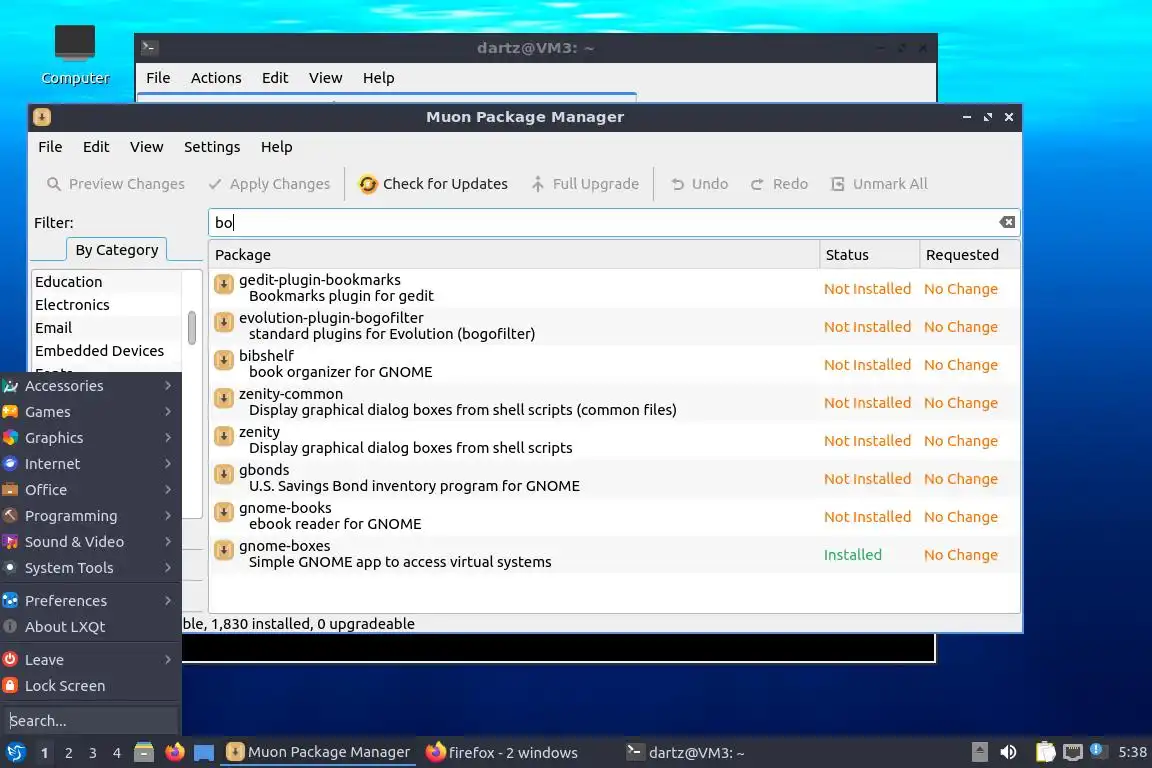Click Full Upgrade in the toolbar
The width and height of the screenshot is (1152, 768).
click(585, 184)
